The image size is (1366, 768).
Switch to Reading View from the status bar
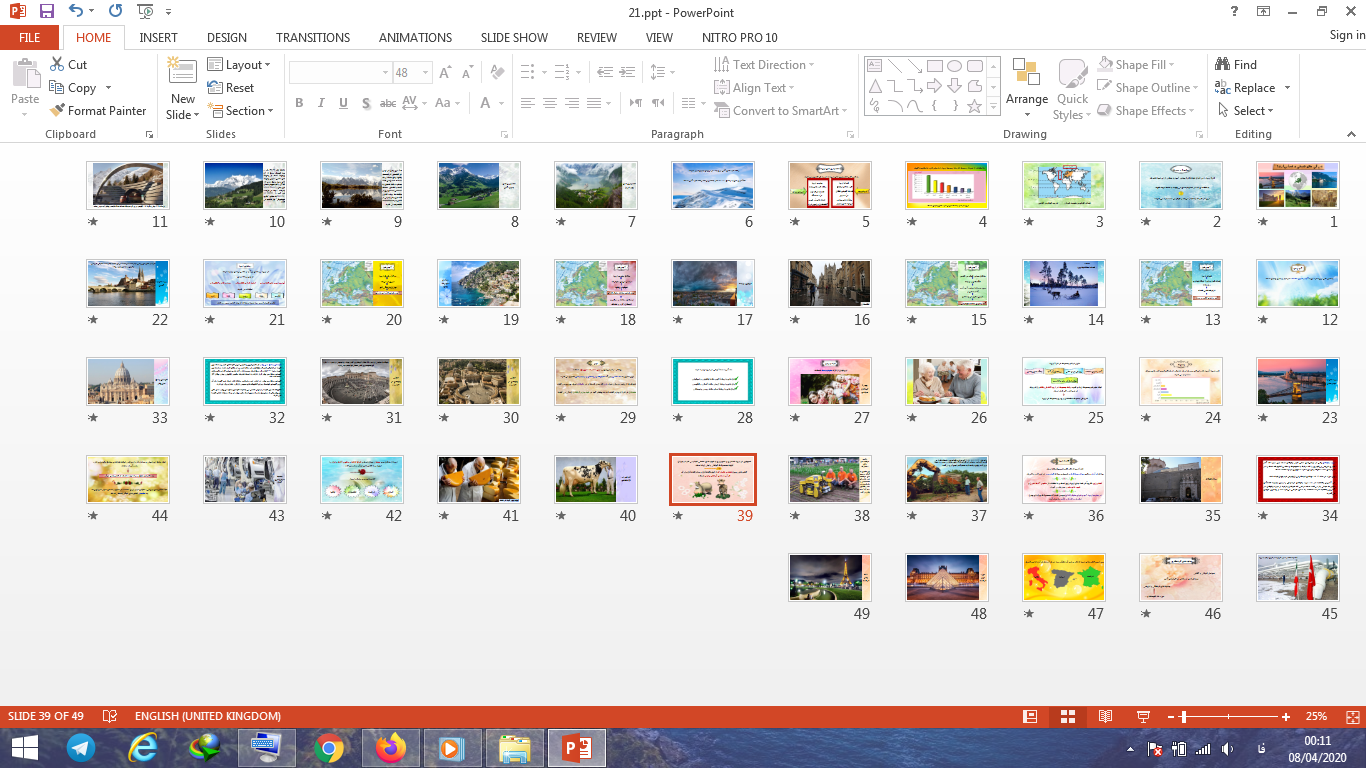[1105, 716]
